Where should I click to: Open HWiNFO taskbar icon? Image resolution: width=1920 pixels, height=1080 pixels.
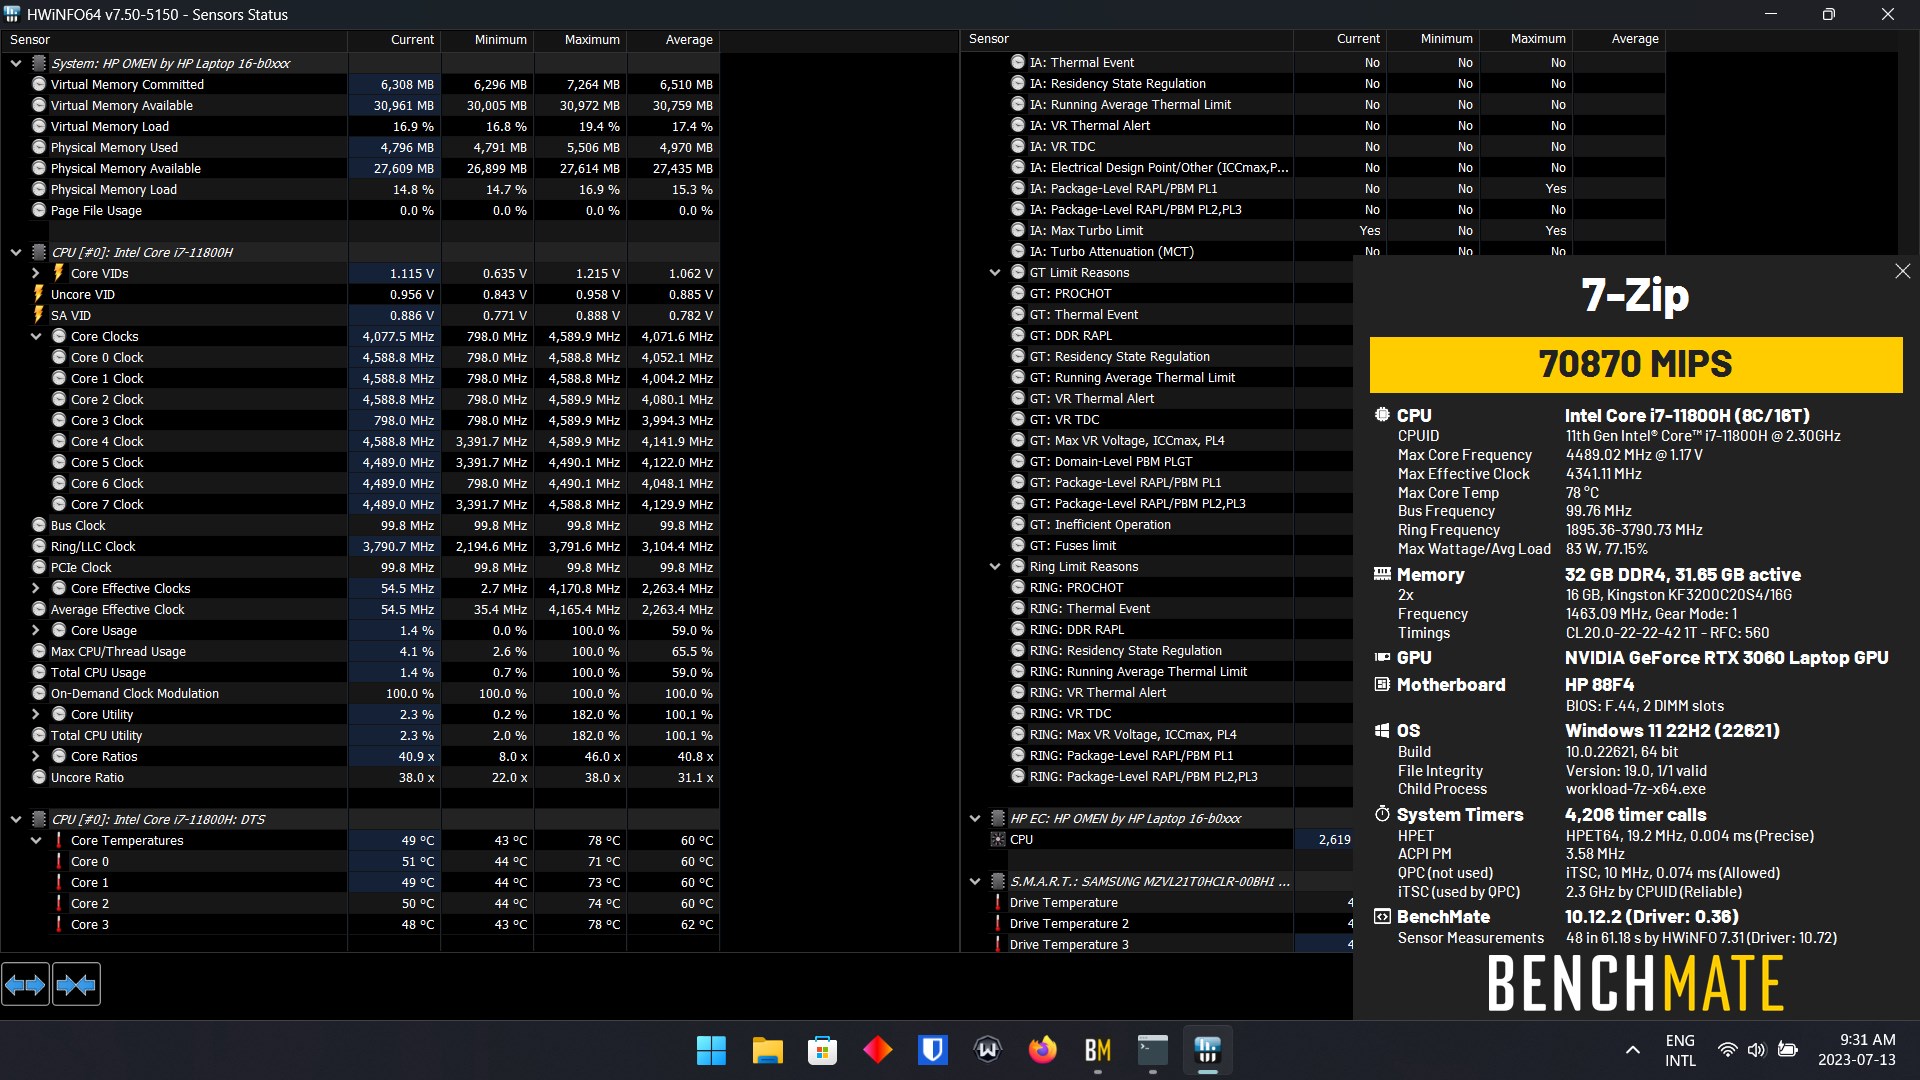click(x=1207, y=1050)
